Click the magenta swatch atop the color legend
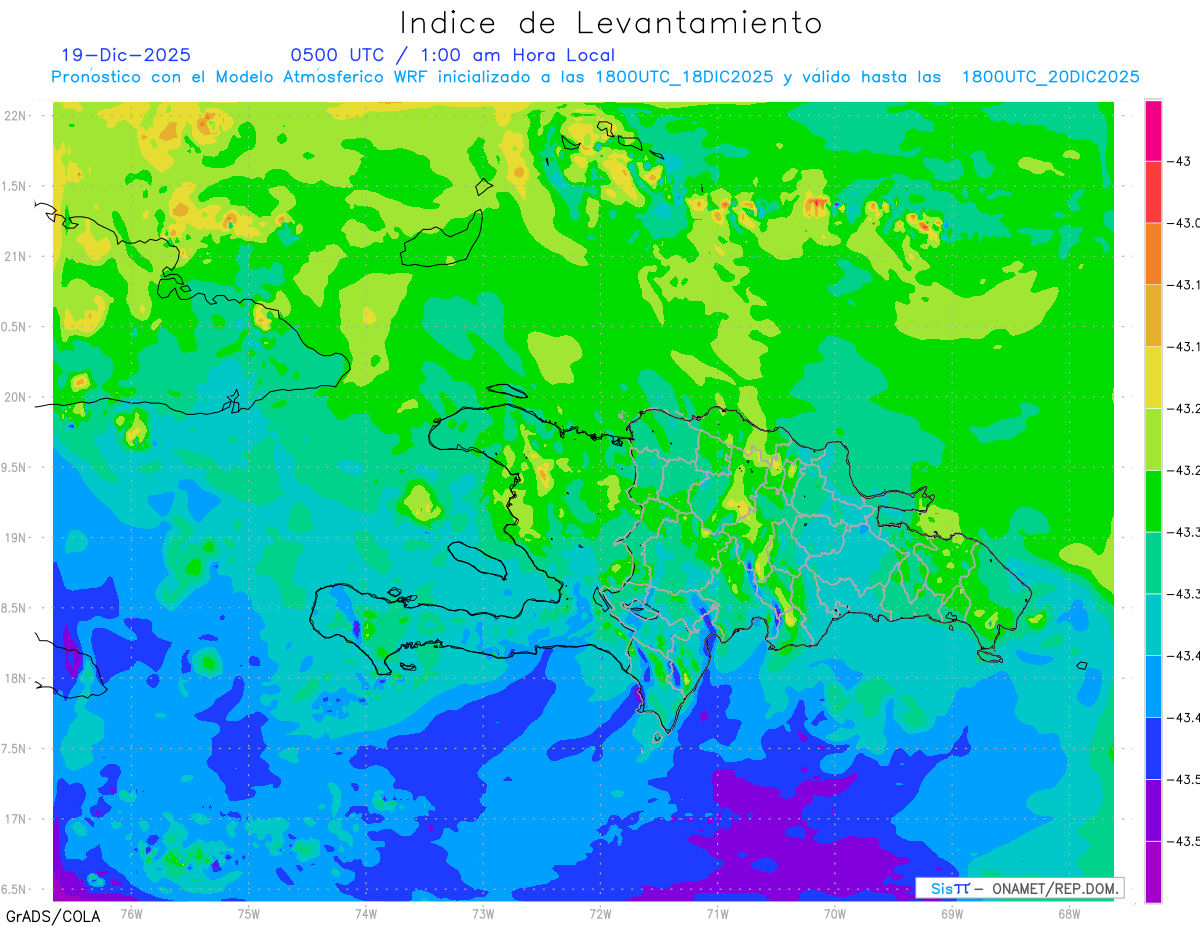The width and height of the screenshot is (1200, 927). coord(1153,130)
